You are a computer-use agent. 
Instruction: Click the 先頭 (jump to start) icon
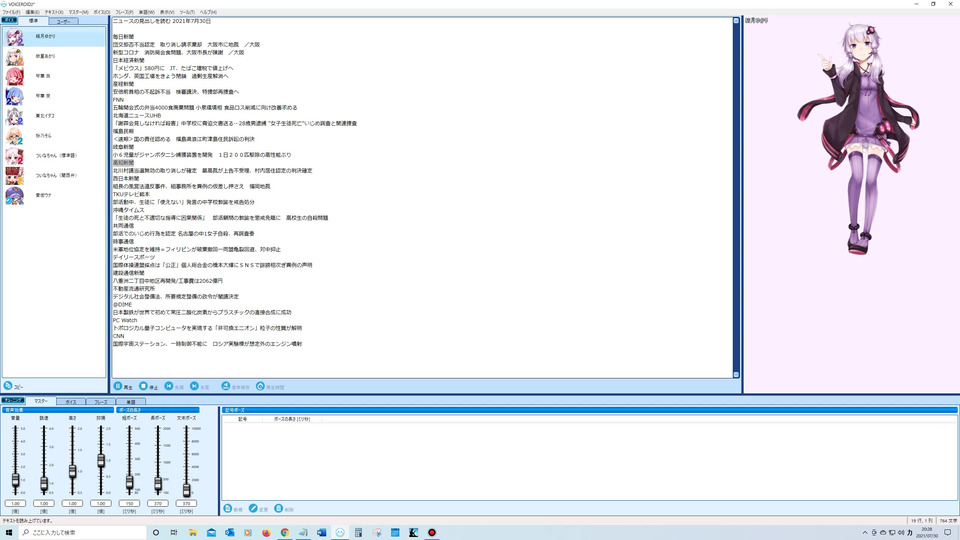pos(169,386)
